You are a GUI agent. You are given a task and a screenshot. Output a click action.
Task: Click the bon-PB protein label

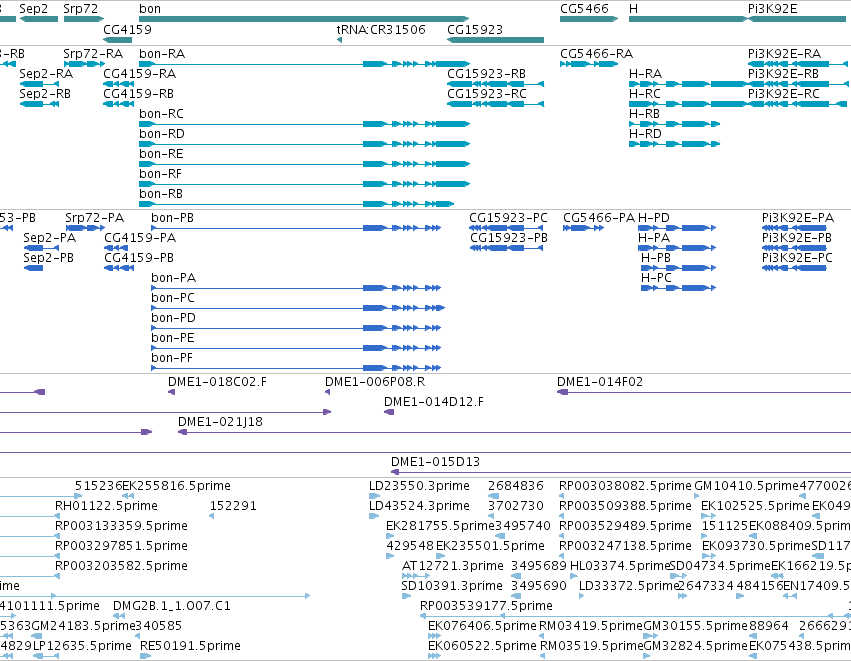click(x=173, y=218)
